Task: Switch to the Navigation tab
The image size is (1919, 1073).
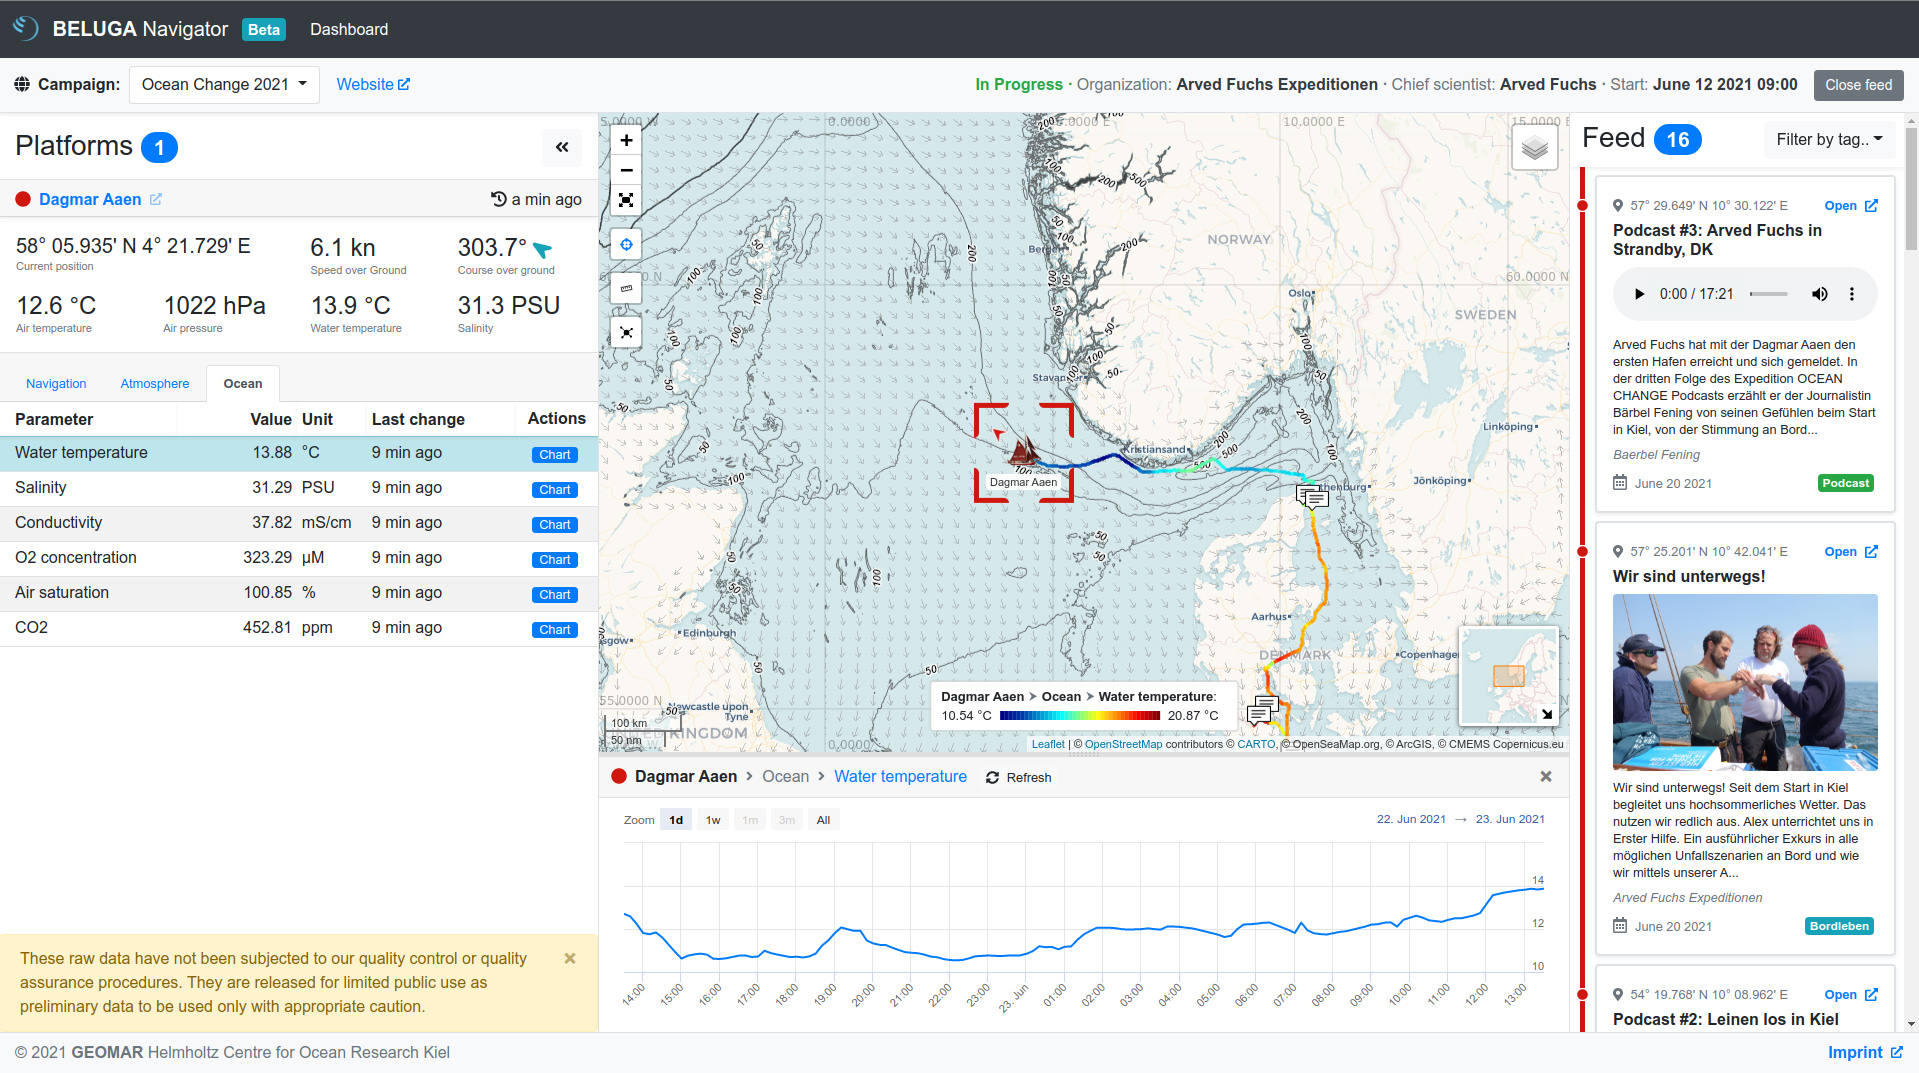Action: coord(56,384)
